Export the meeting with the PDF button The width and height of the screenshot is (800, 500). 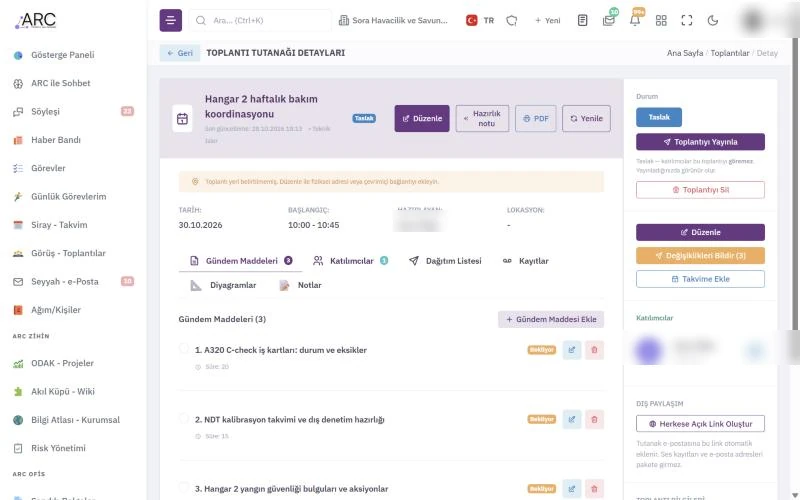click(x=536, y=118)
